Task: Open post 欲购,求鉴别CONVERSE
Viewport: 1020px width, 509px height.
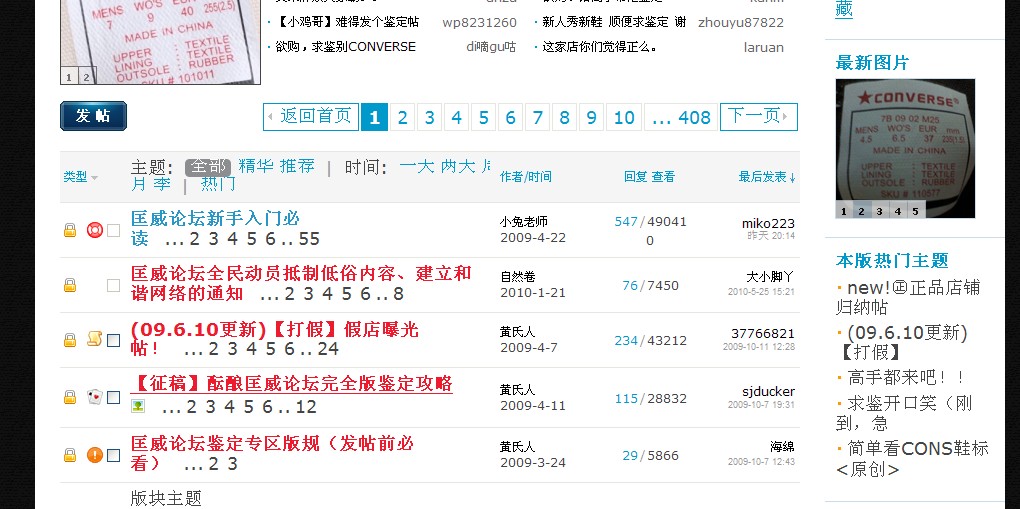Action: coord(345,47)
